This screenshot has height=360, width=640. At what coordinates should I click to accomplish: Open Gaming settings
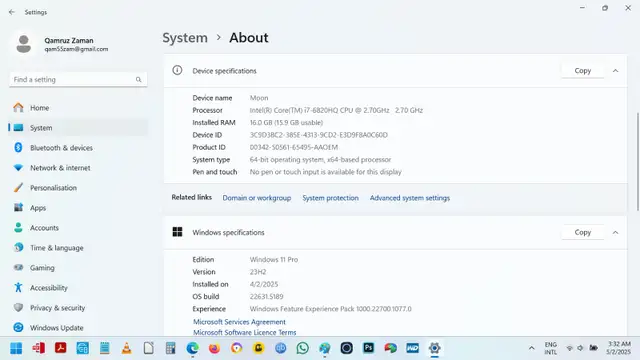[x=78, y=268]
